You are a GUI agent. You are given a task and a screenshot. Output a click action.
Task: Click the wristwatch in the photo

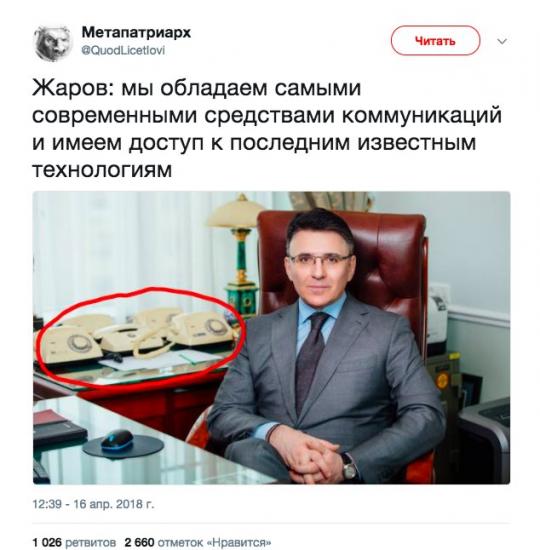click(349, 466)
